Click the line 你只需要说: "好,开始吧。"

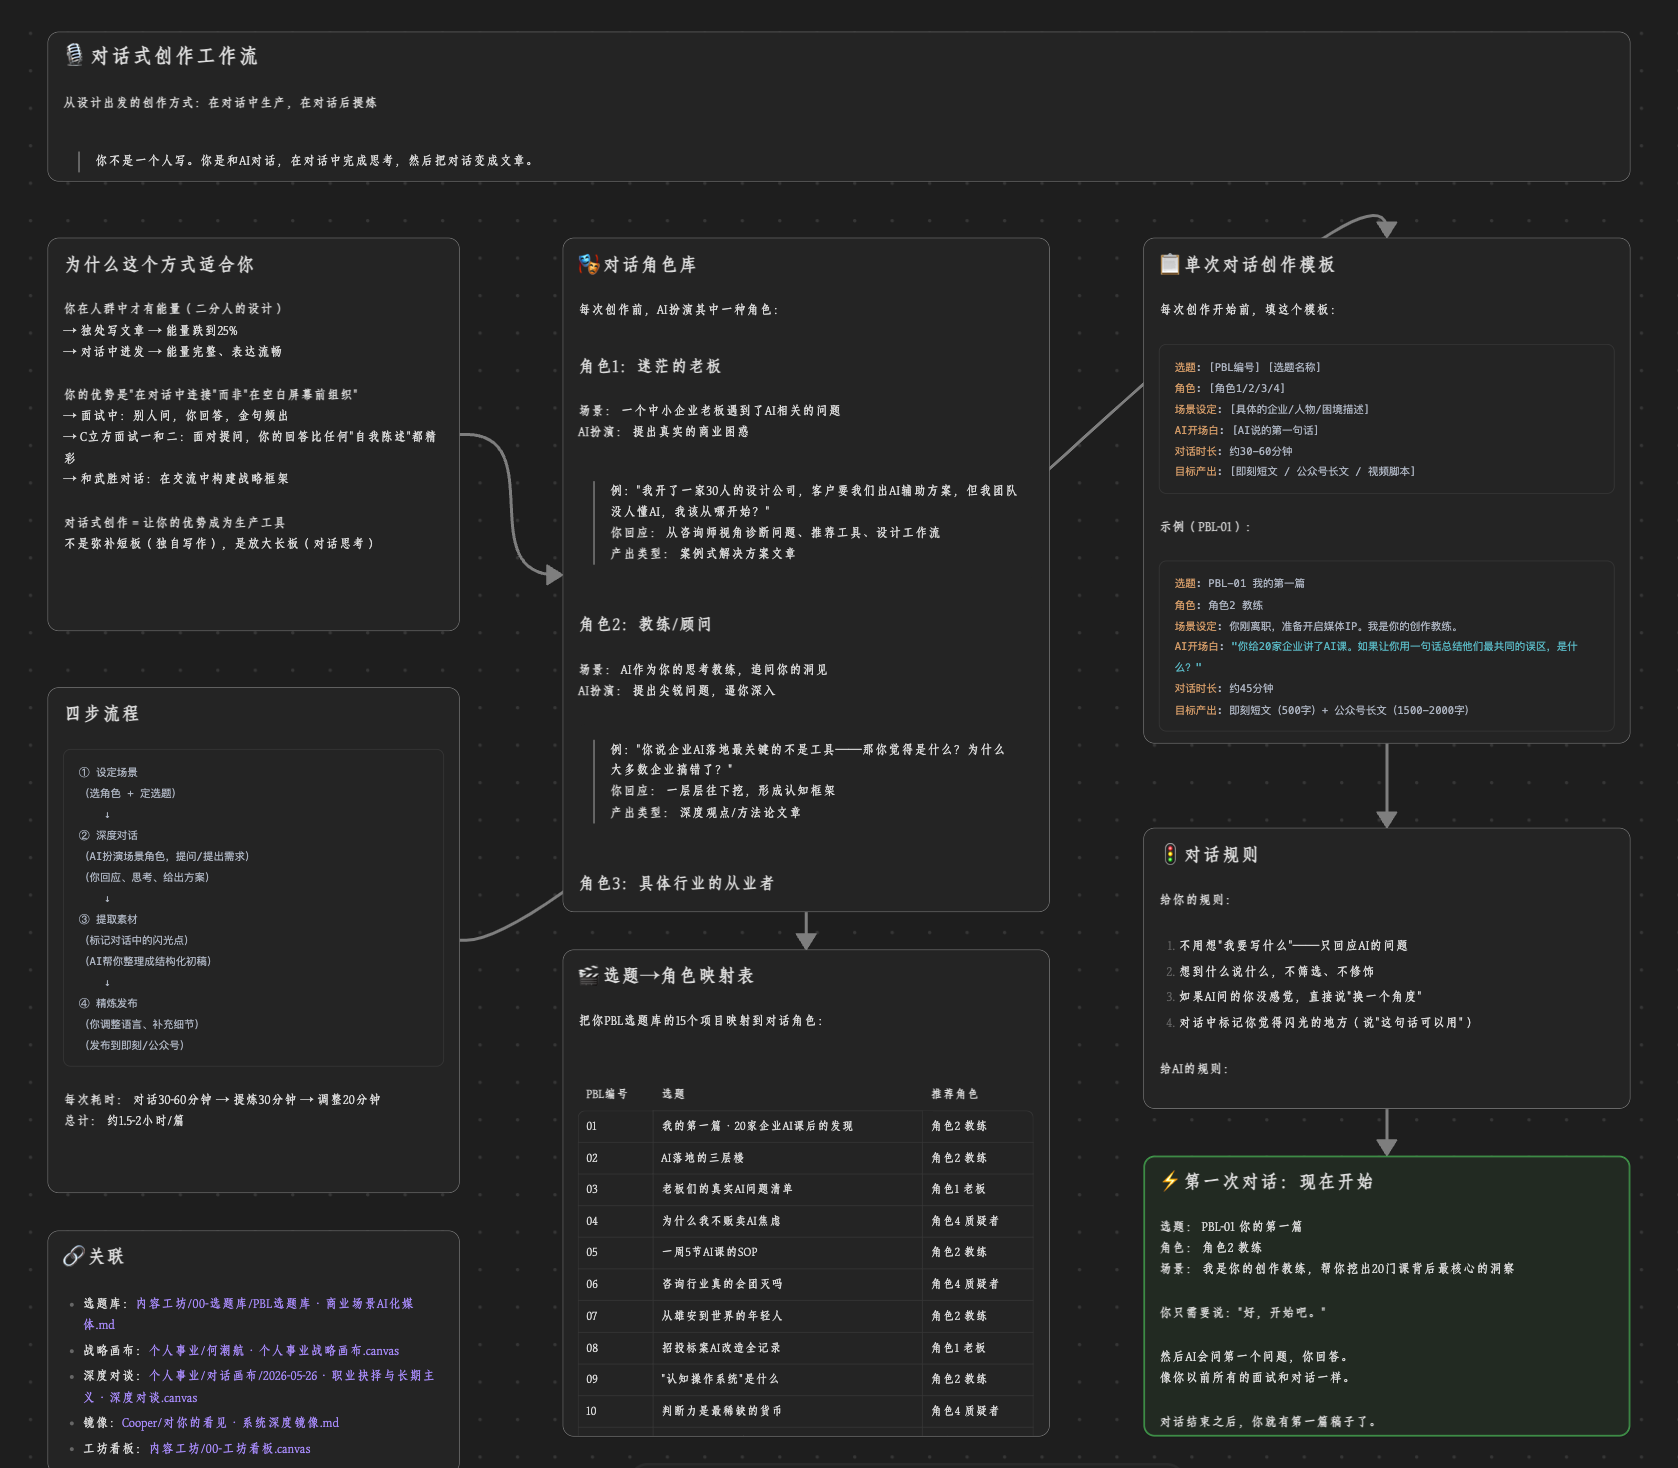point(1243,1312)
